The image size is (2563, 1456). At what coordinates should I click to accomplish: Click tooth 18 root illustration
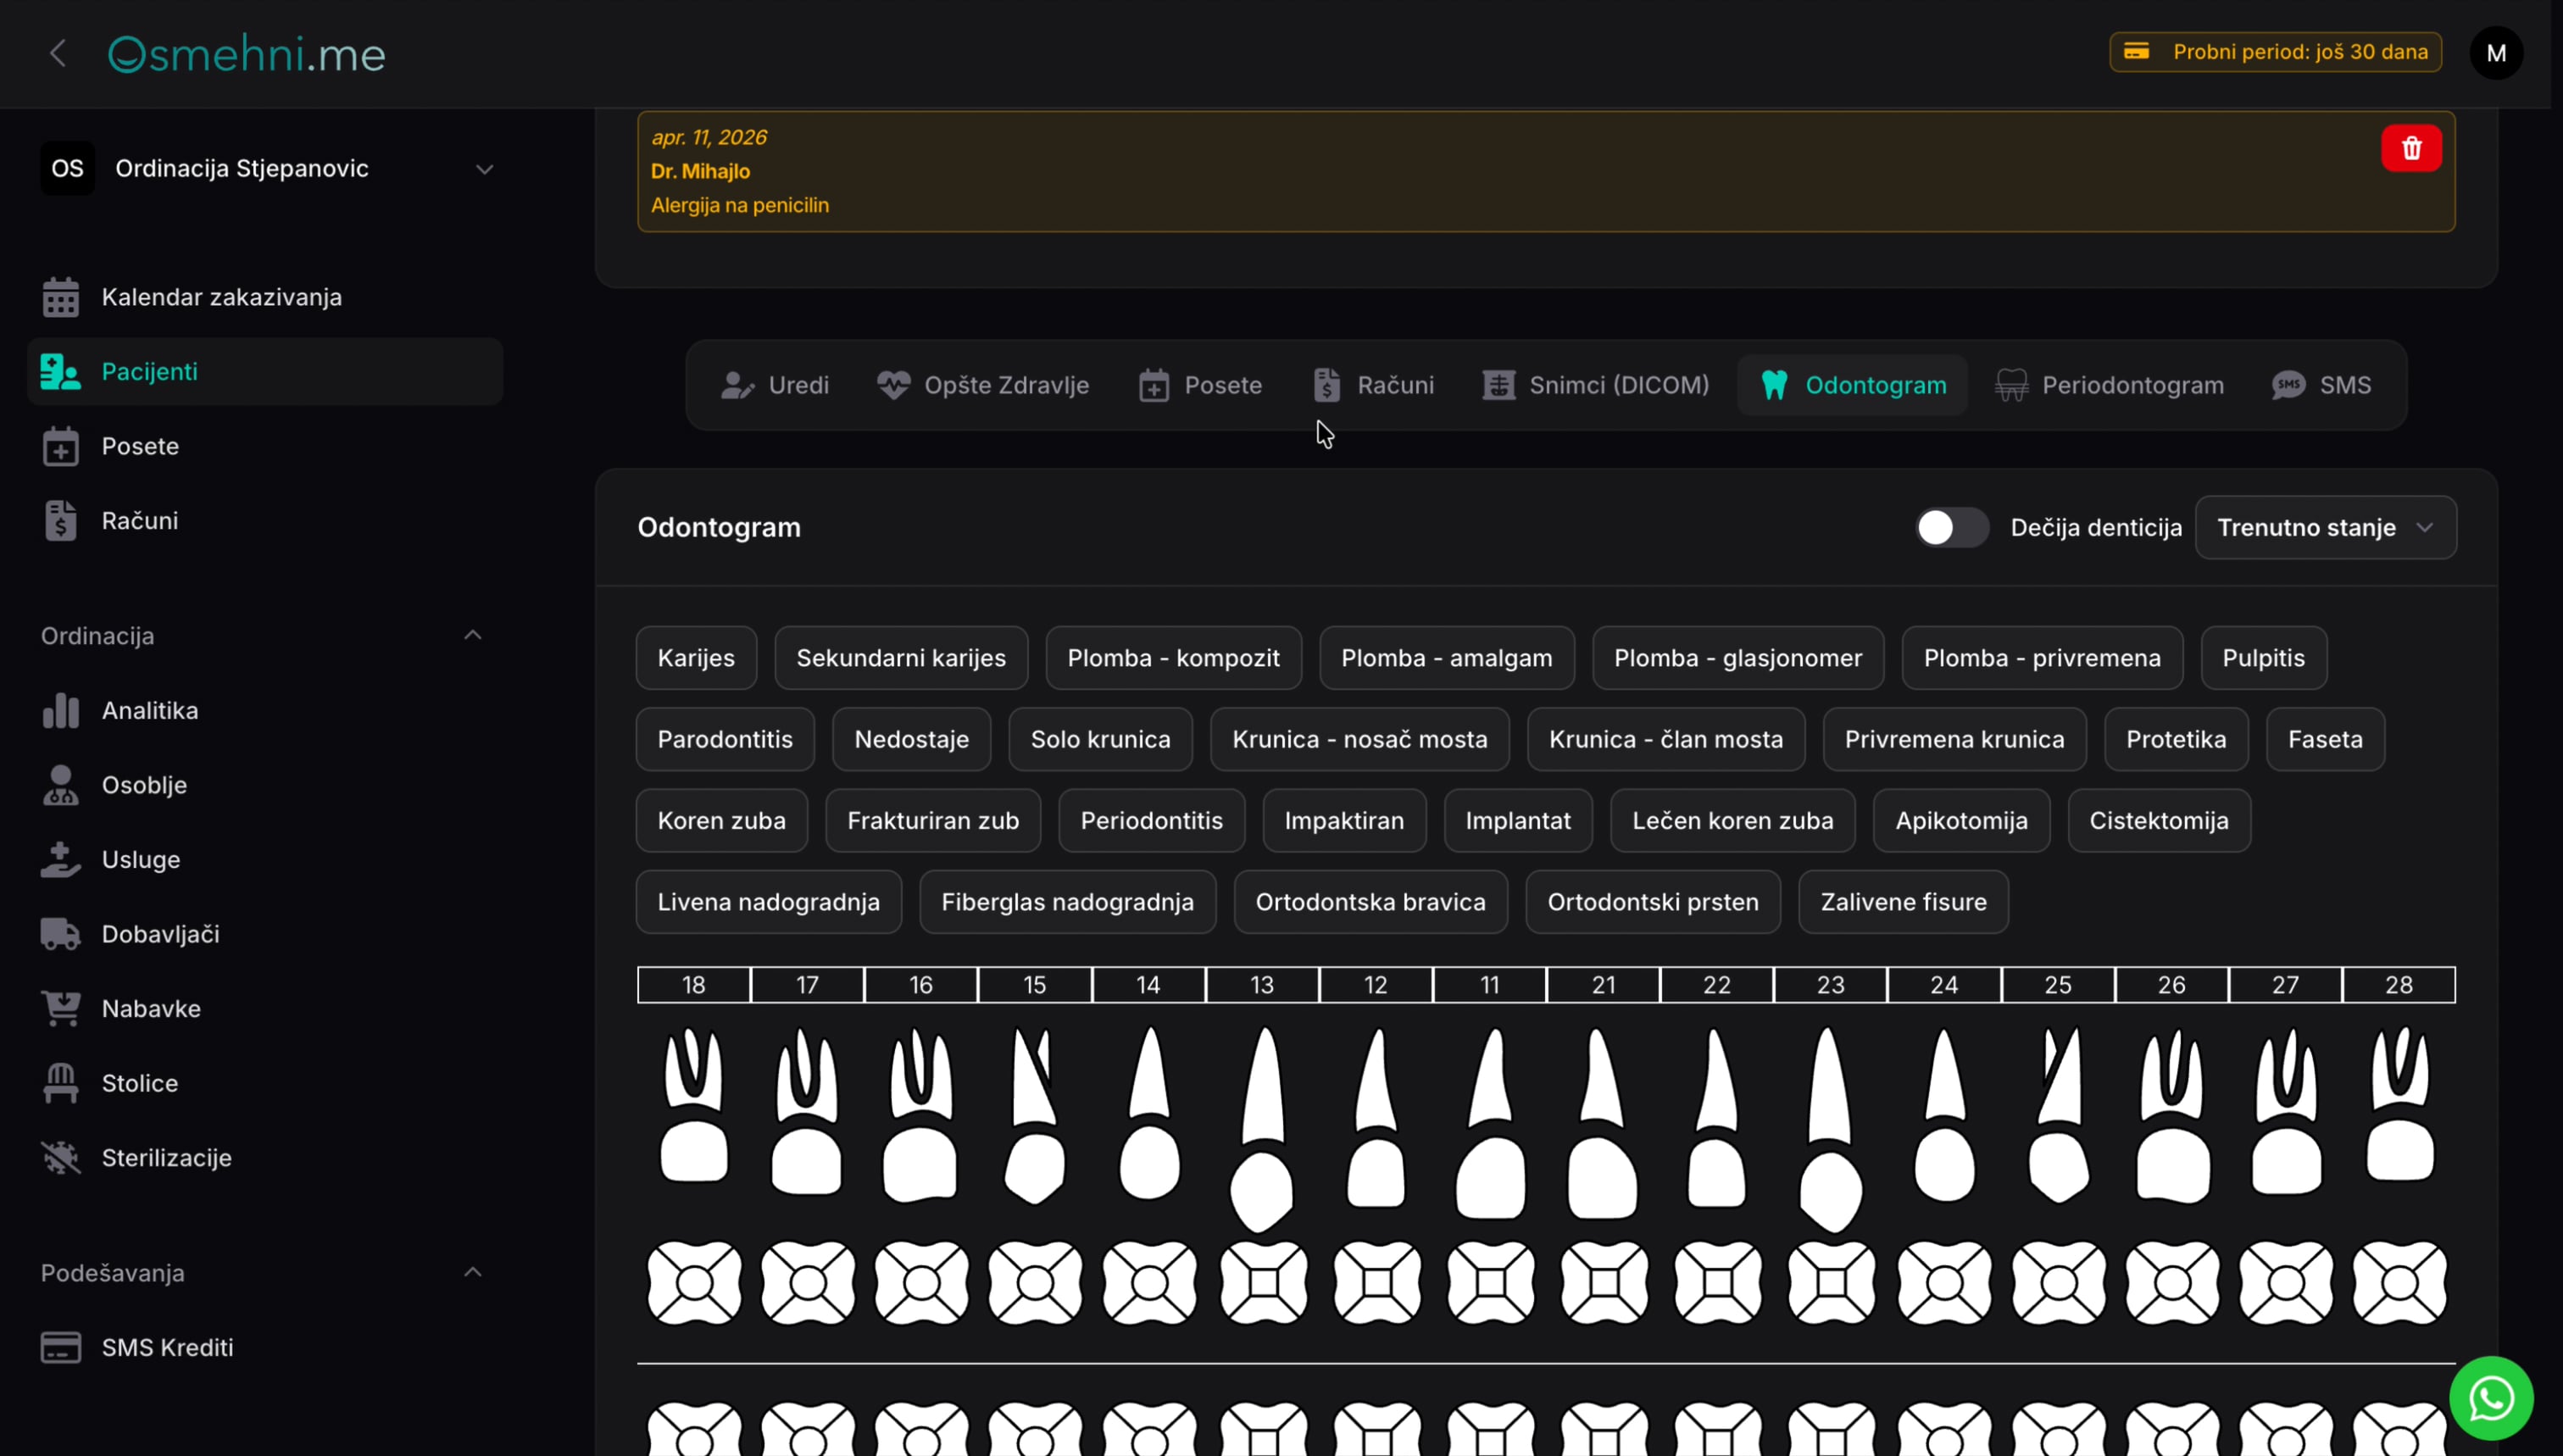point(694,1068)
